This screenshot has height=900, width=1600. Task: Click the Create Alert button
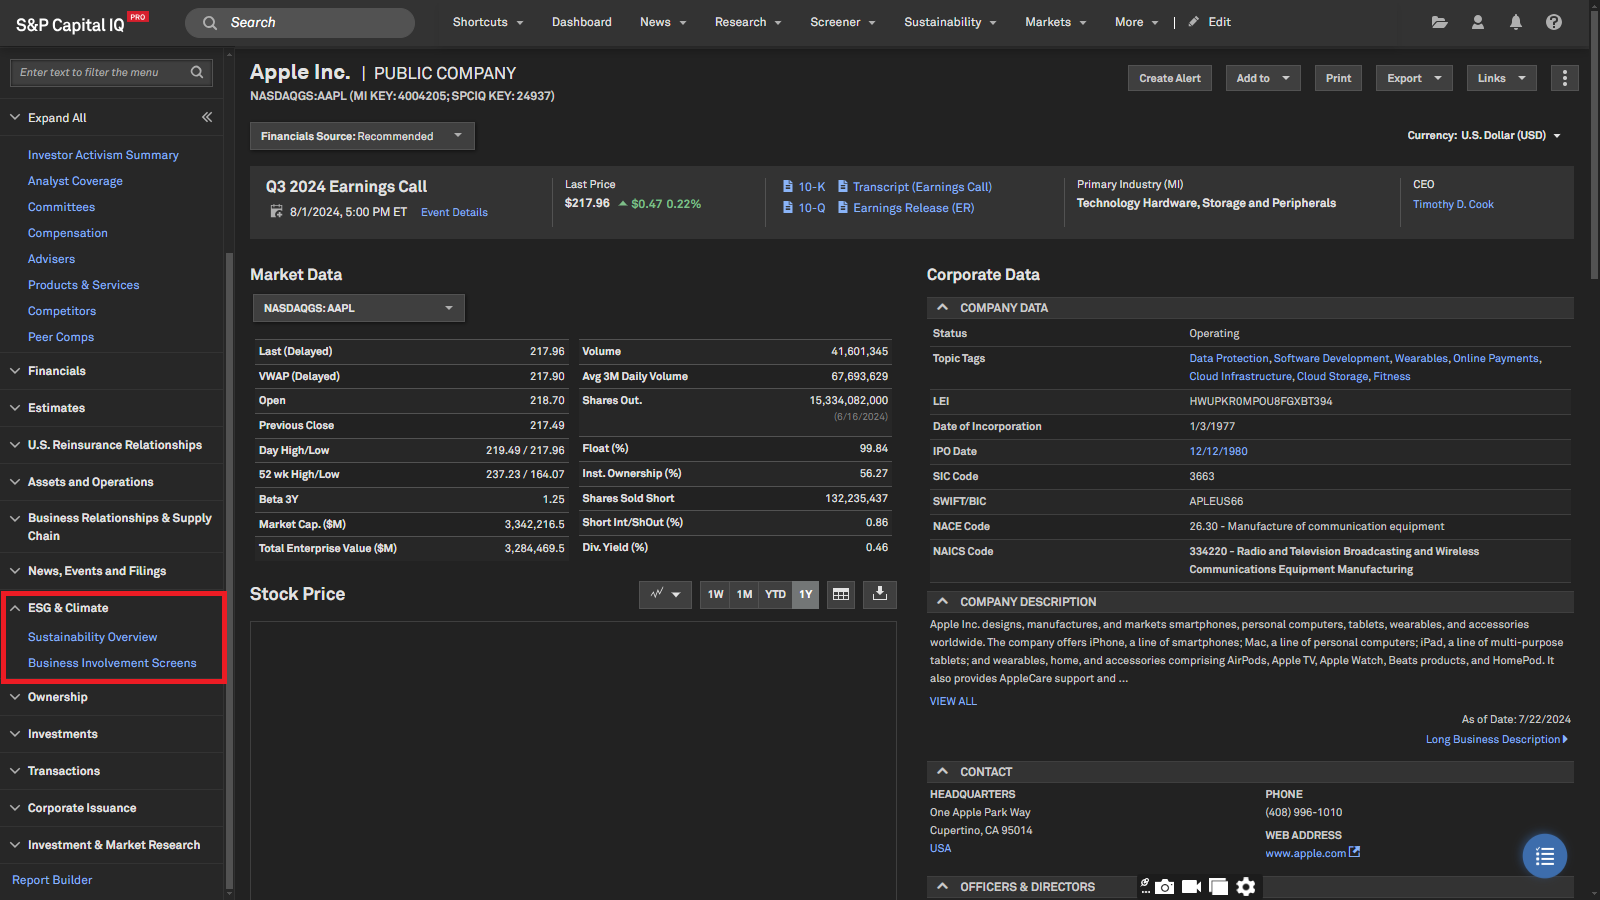click(x=1169, y=78)
